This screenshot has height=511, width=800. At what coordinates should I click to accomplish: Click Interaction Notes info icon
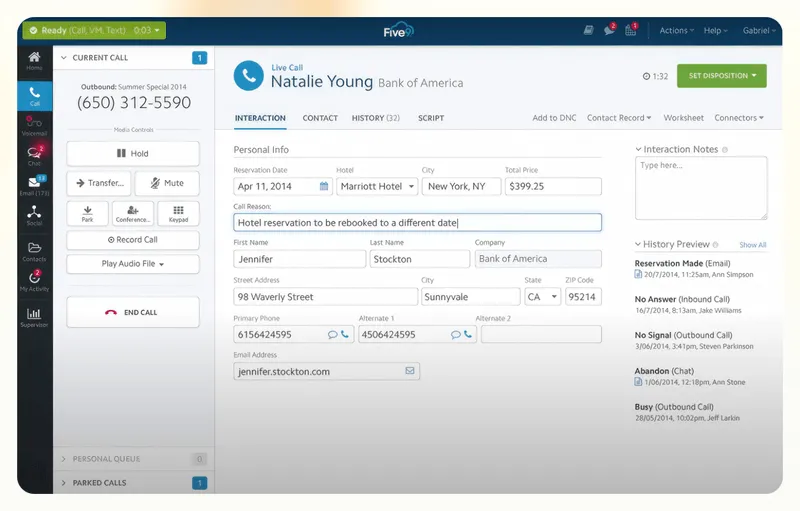coord(725,149)
